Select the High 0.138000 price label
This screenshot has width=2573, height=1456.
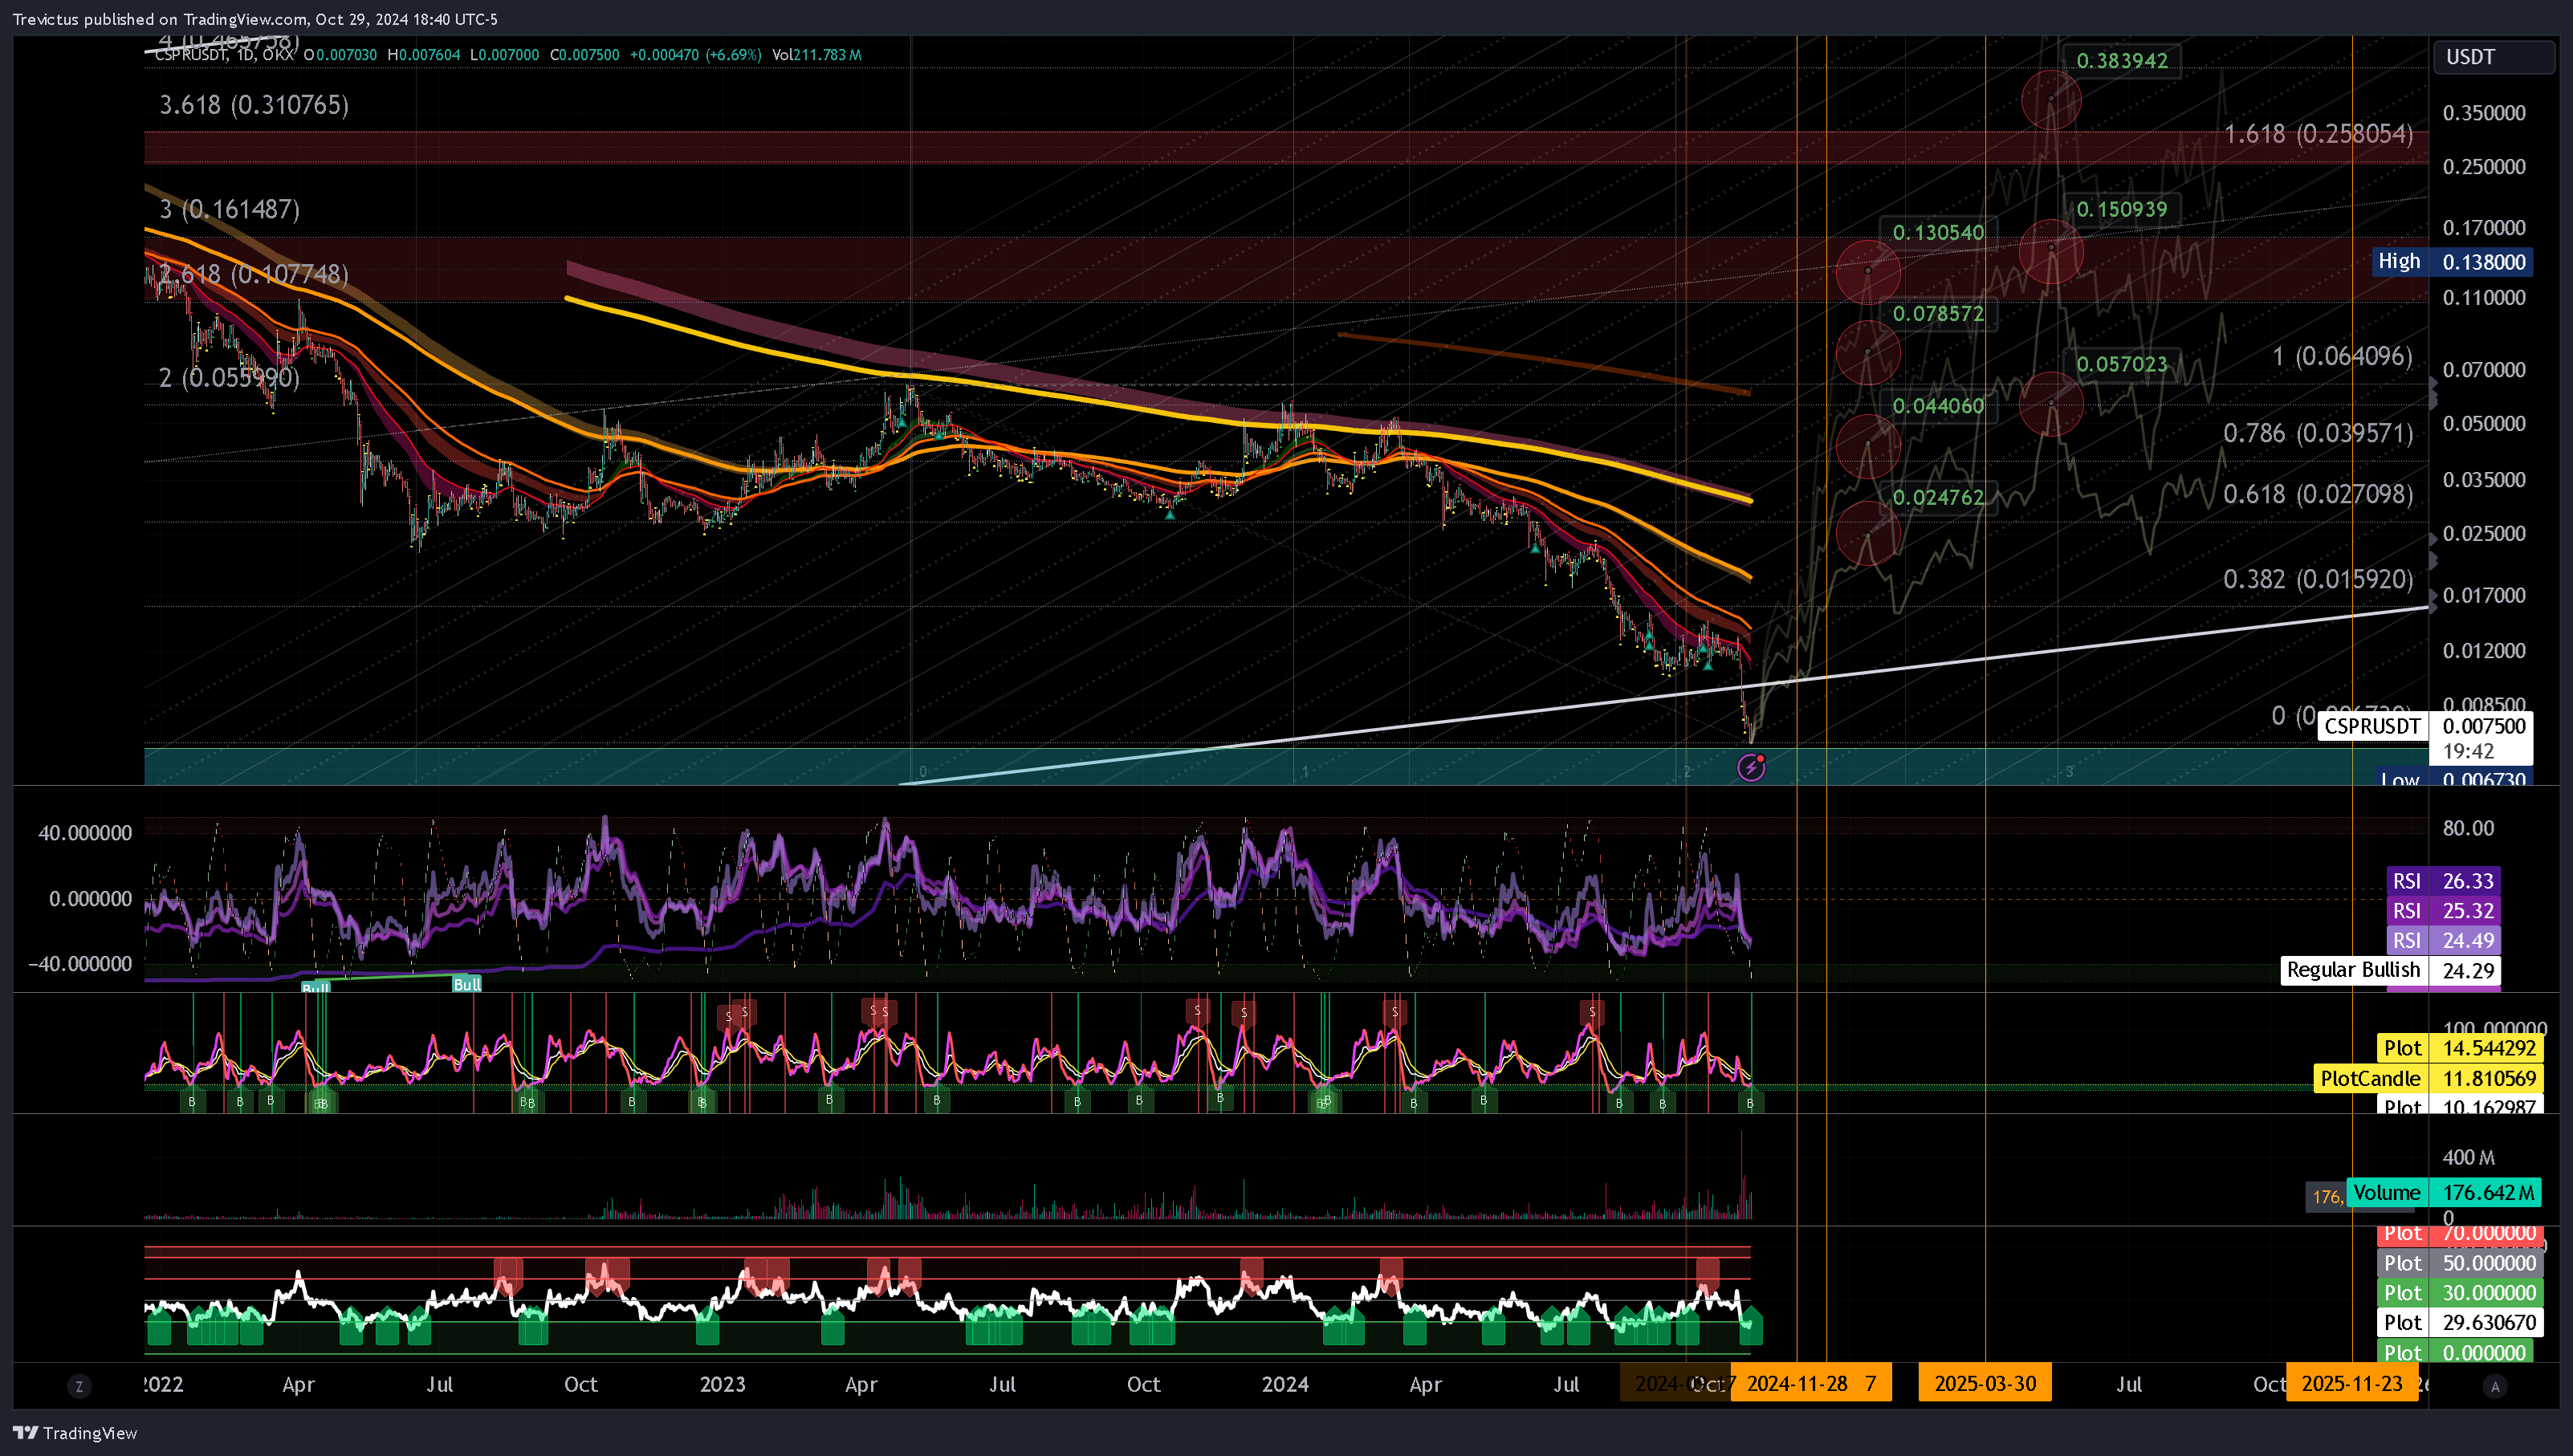tap(2452, 262)
